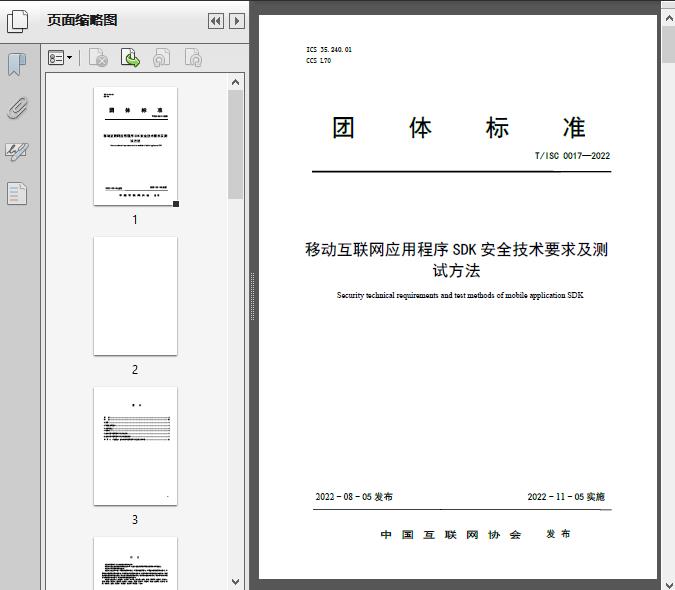
Task: Open the Bookmarks panel
Action: coord(17,65)
